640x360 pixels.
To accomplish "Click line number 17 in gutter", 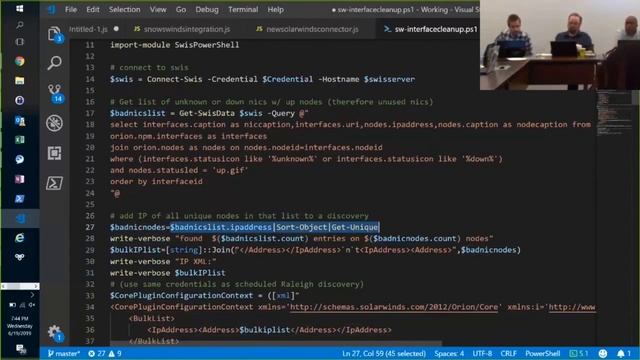I will [90, 113].
